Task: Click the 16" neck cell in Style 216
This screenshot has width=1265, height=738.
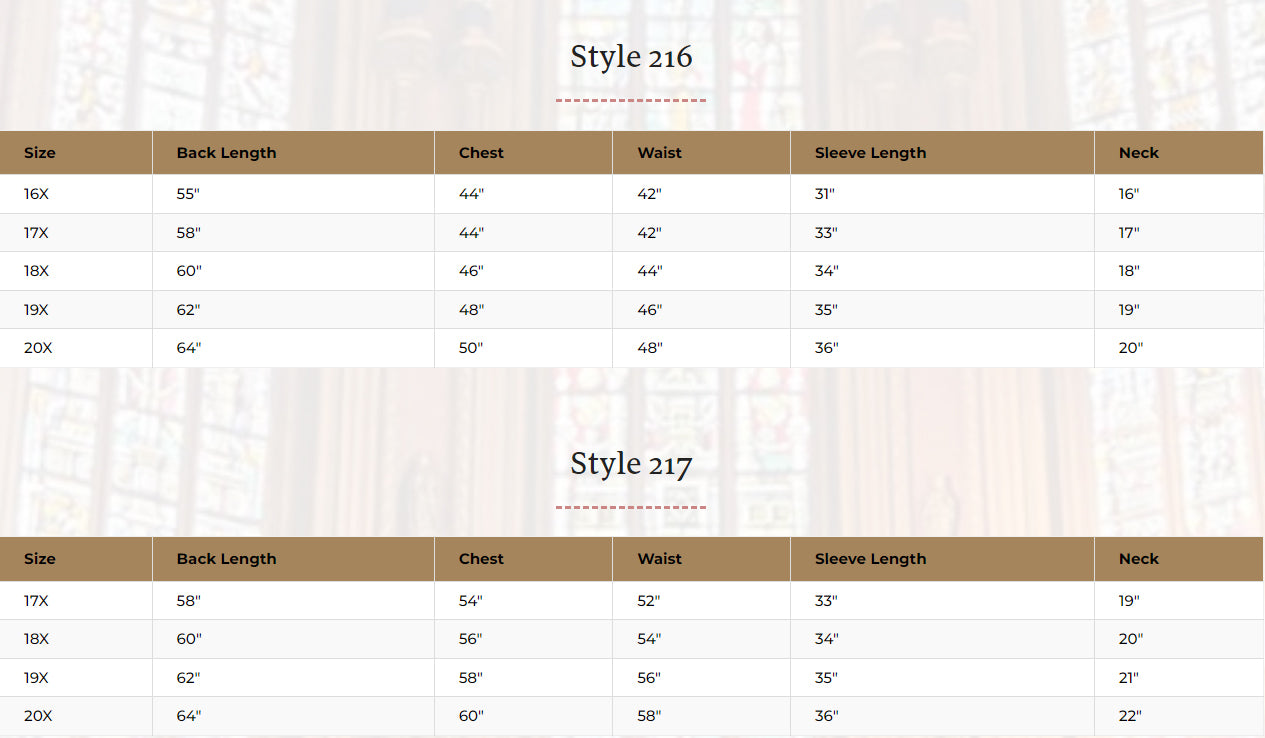Action: pos(1129,194)
